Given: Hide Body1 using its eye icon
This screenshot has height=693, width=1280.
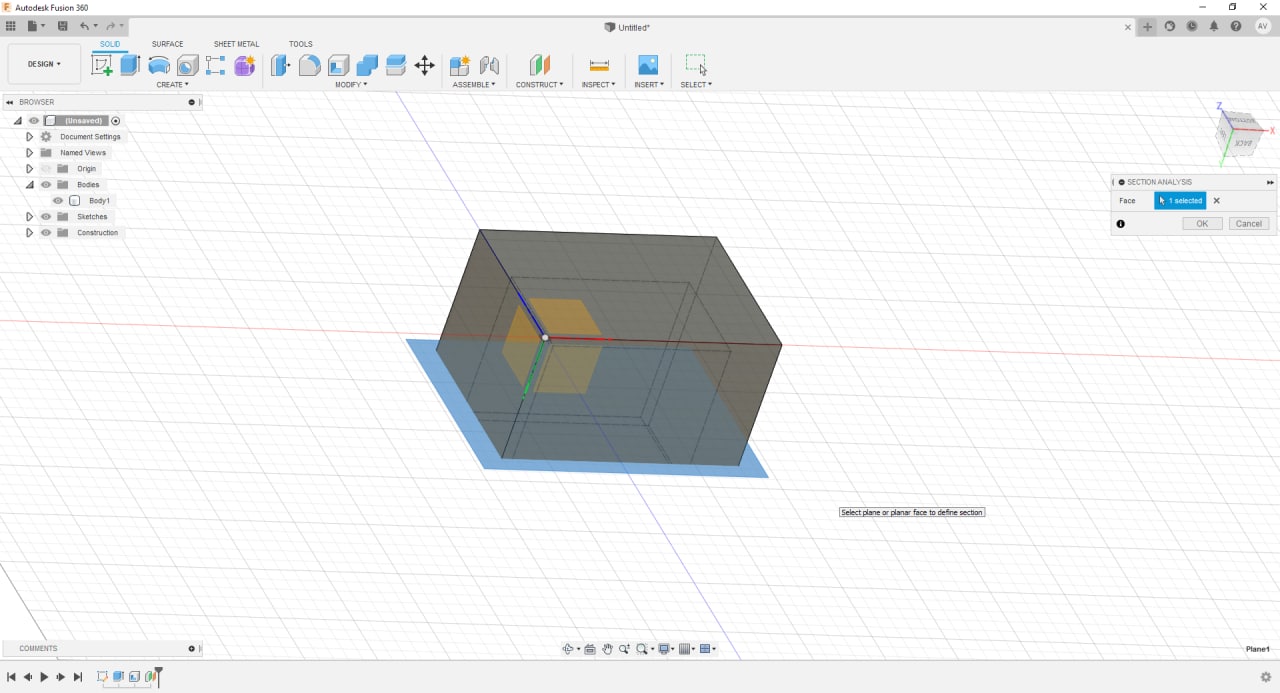Looking at the screenshot, I should click(x=58, y=201).
